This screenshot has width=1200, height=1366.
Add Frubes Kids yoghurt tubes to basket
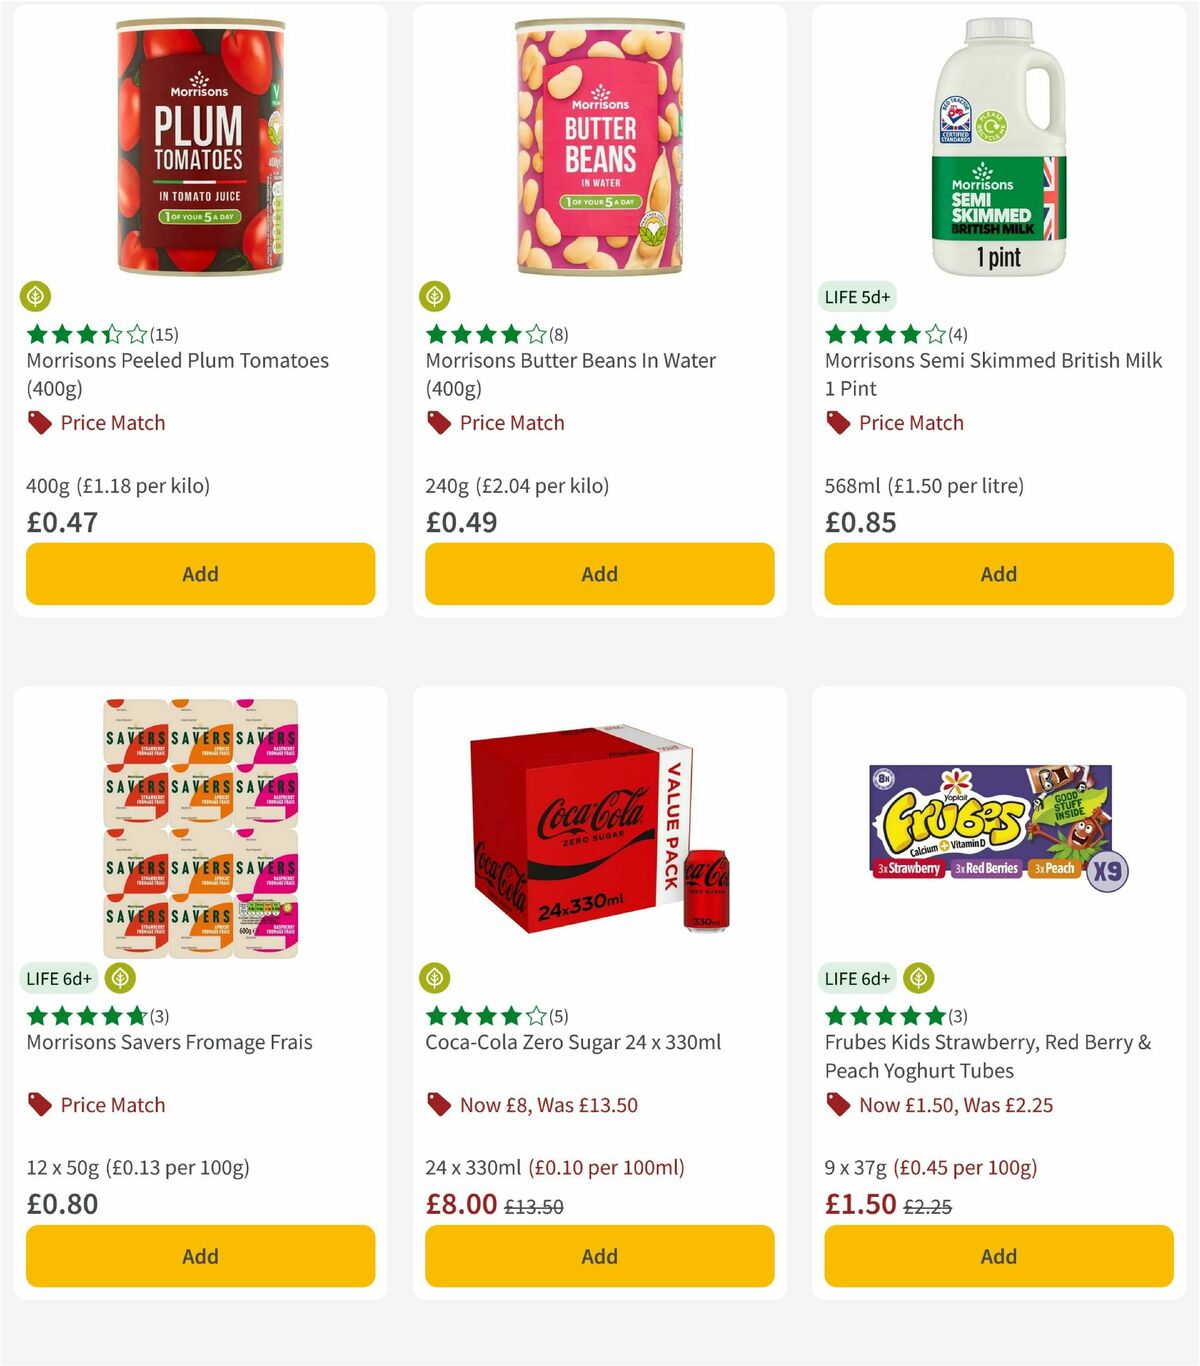coord(998,1256)
